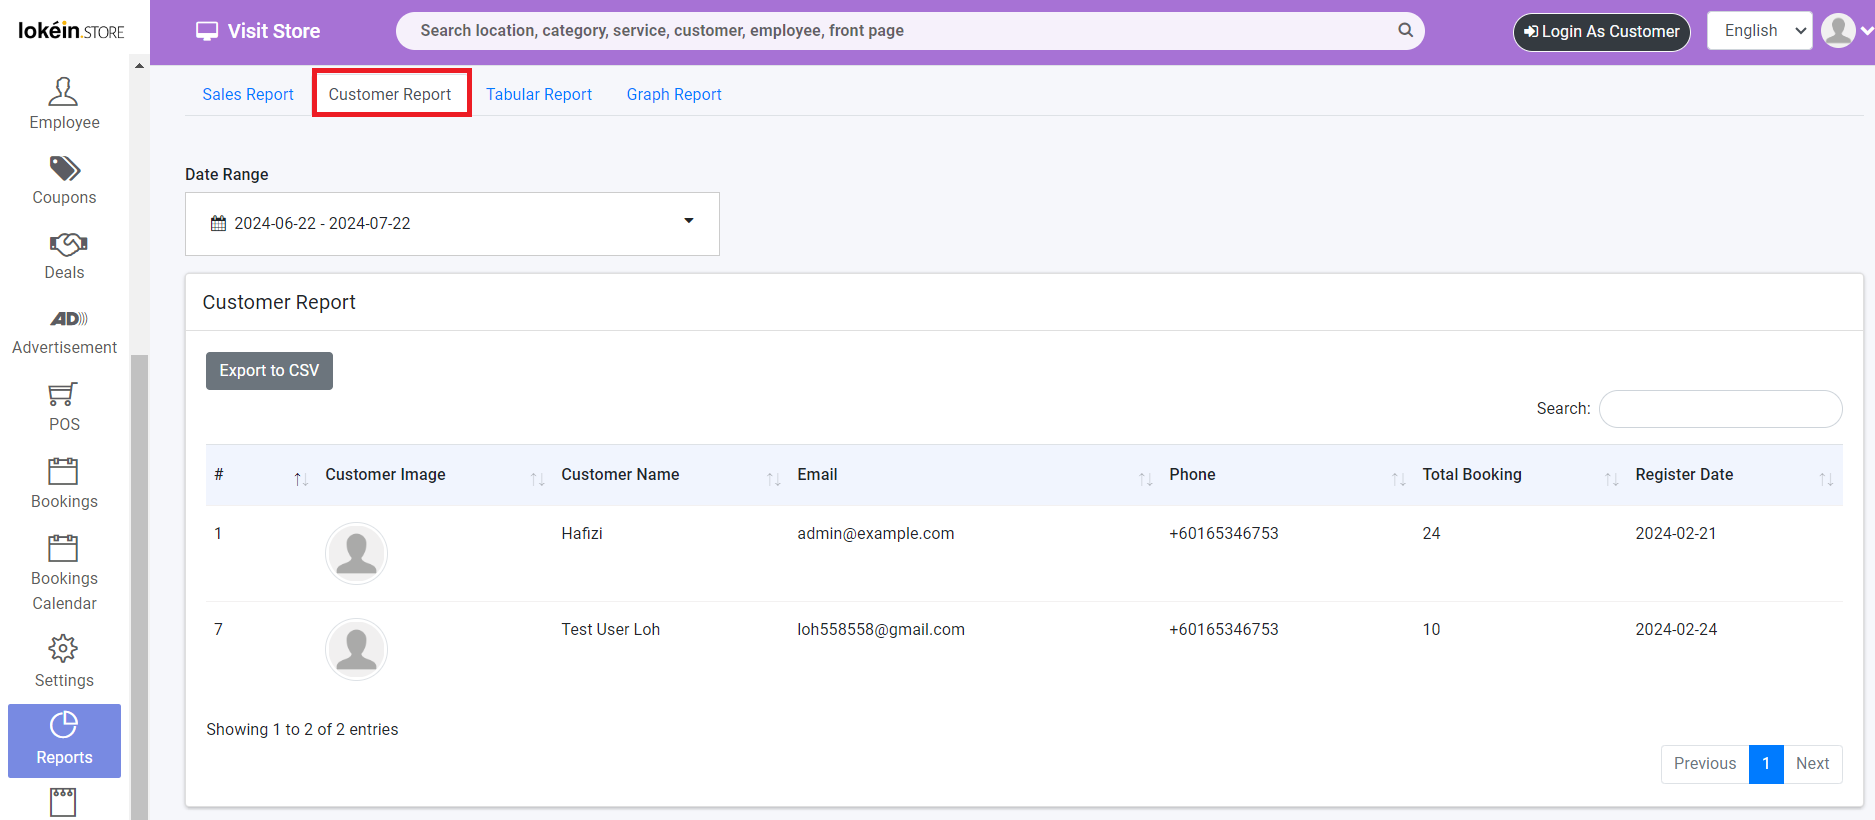Switch to the Graph Report tab

point(674,94)
